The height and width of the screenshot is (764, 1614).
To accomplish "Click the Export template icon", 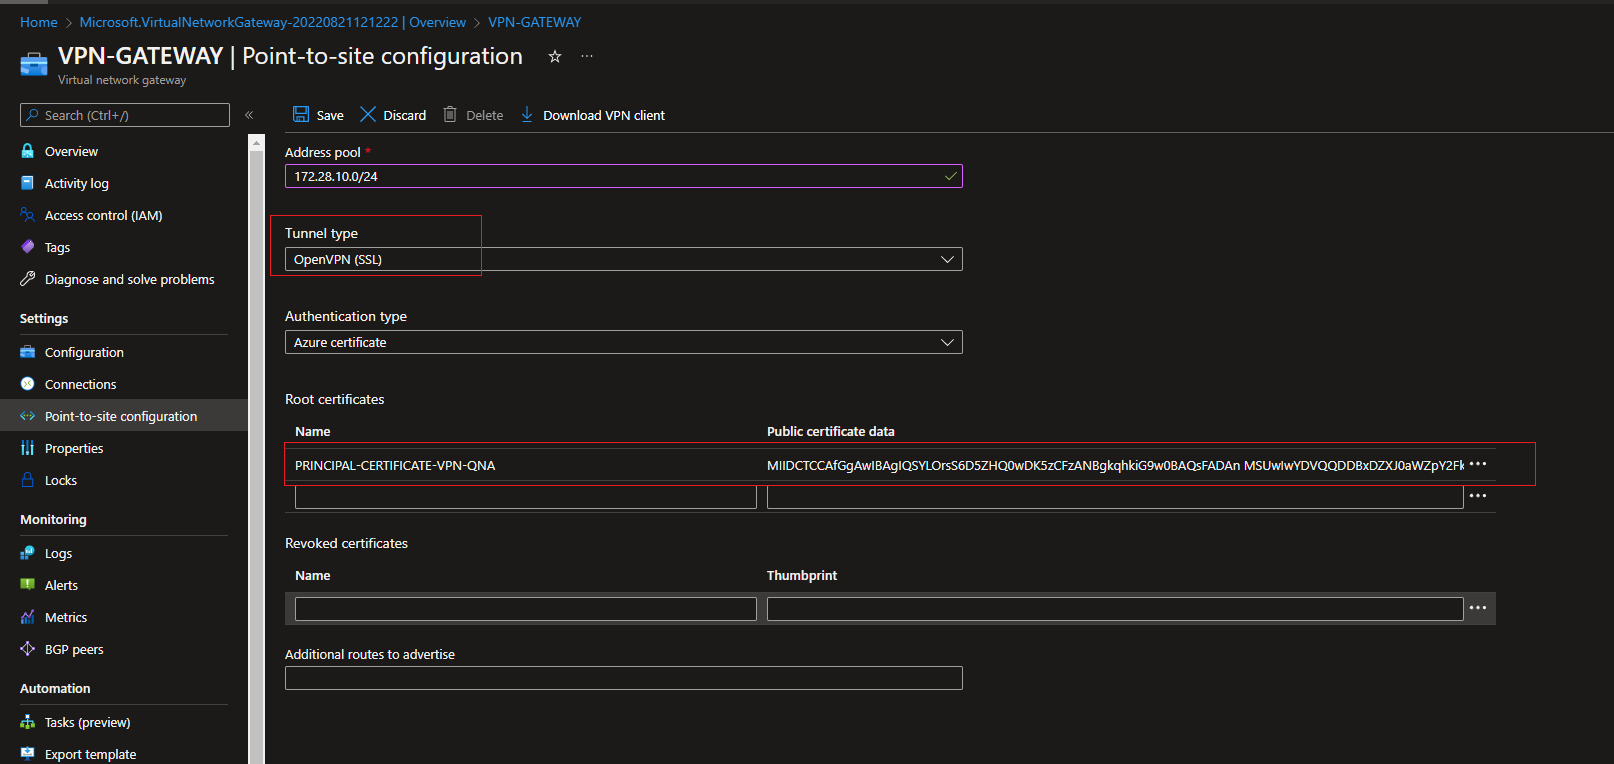I will point(28,754).
